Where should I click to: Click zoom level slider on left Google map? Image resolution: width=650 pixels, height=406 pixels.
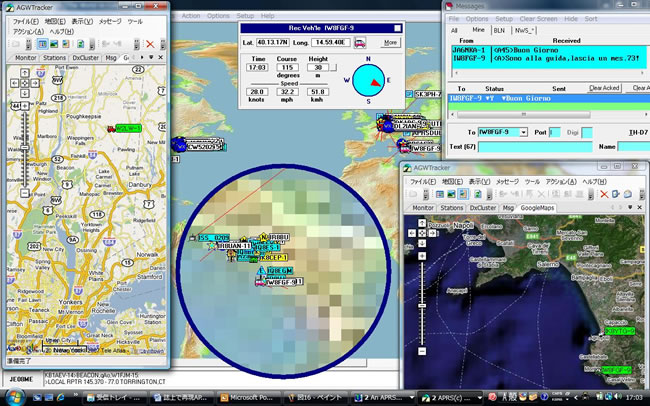tap(25, 148)
